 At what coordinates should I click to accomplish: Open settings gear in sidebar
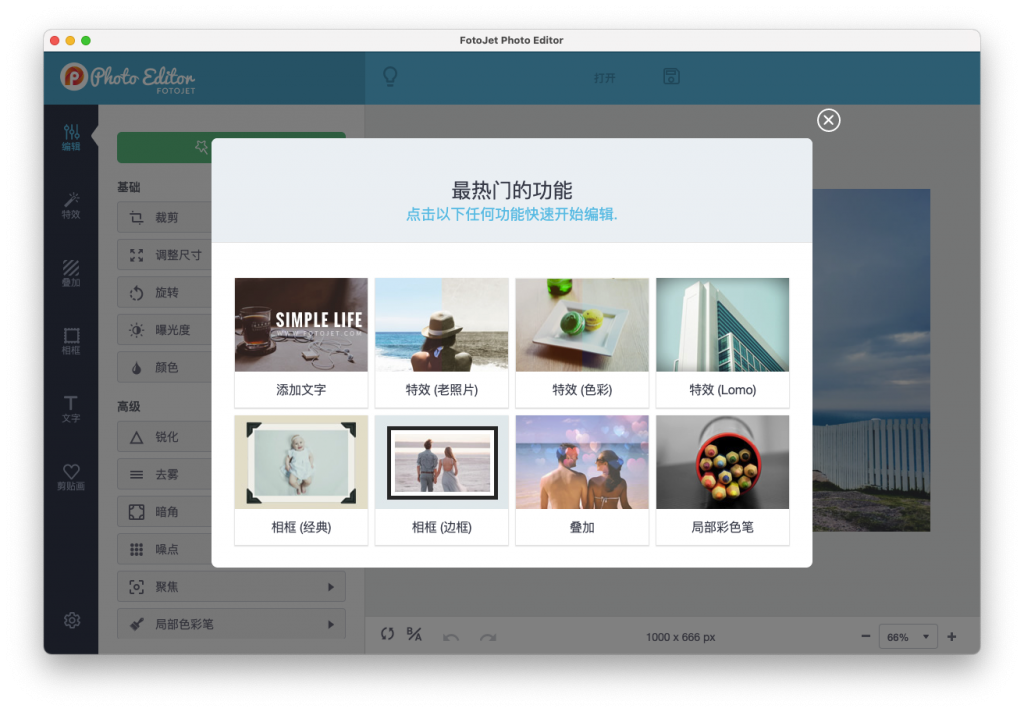(72, 620)
